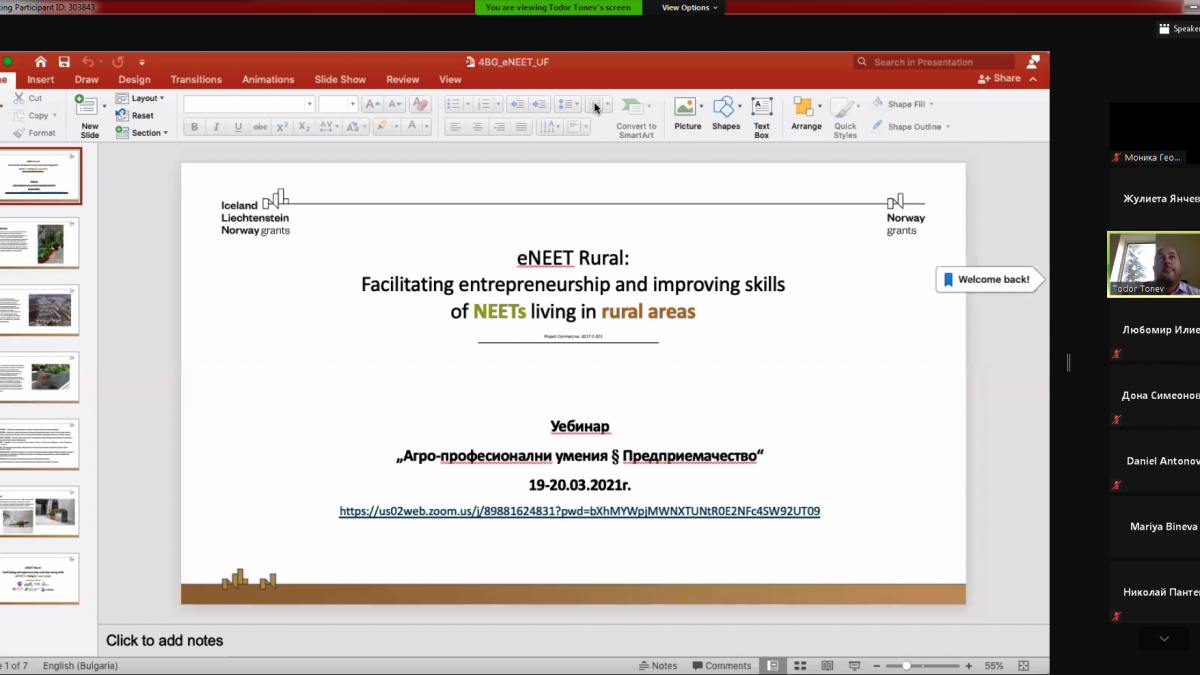Switch to the Transitions tab
The image size is (1200, 675).
[x=196, y=80]
